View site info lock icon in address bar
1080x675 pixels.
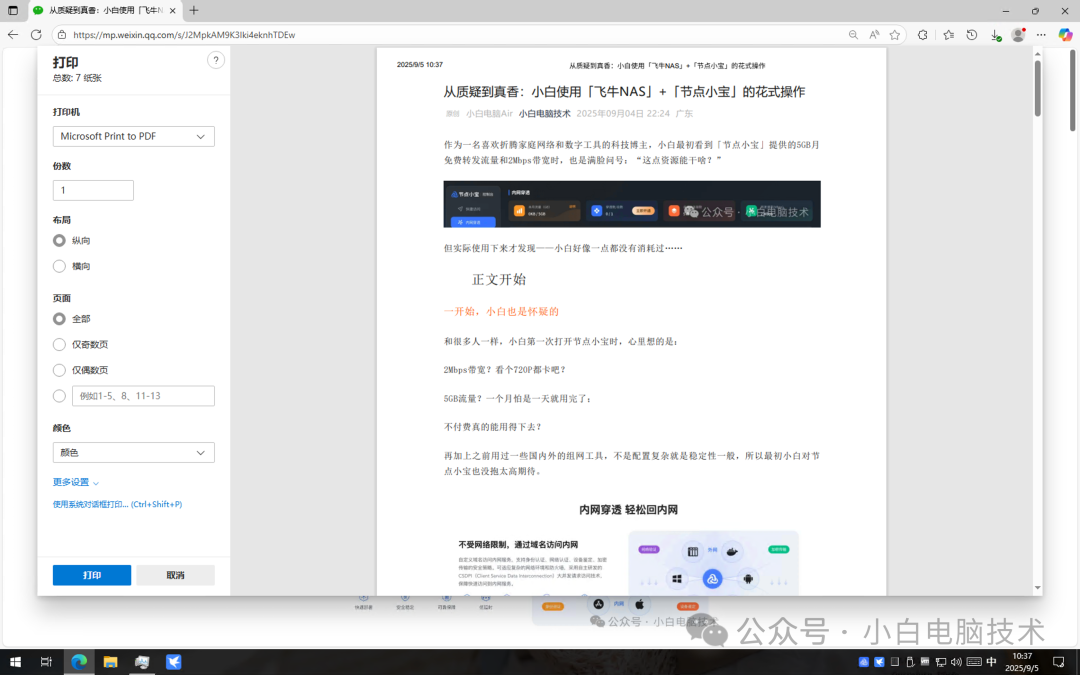pyautogui.click(x=61, y=34)
